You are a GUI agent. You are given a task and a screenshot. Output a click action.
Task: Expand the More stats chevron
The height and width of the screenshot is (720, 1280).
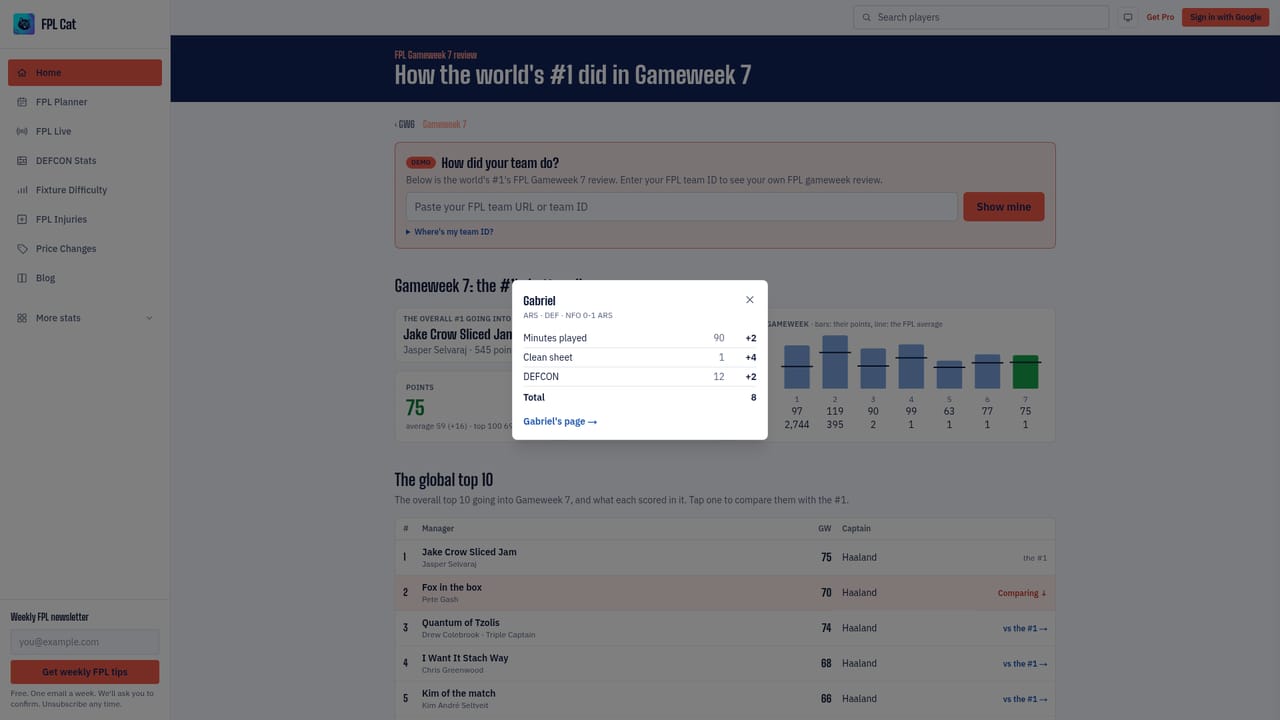150,318
